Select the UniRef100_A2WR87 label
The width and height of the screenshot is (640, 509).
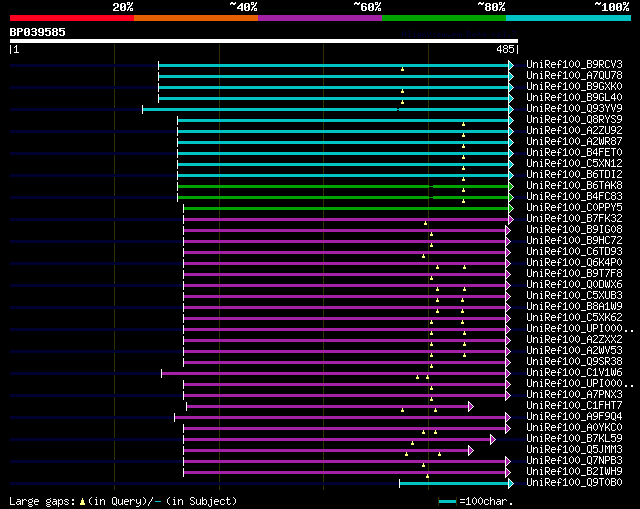(x=574, y=142)
